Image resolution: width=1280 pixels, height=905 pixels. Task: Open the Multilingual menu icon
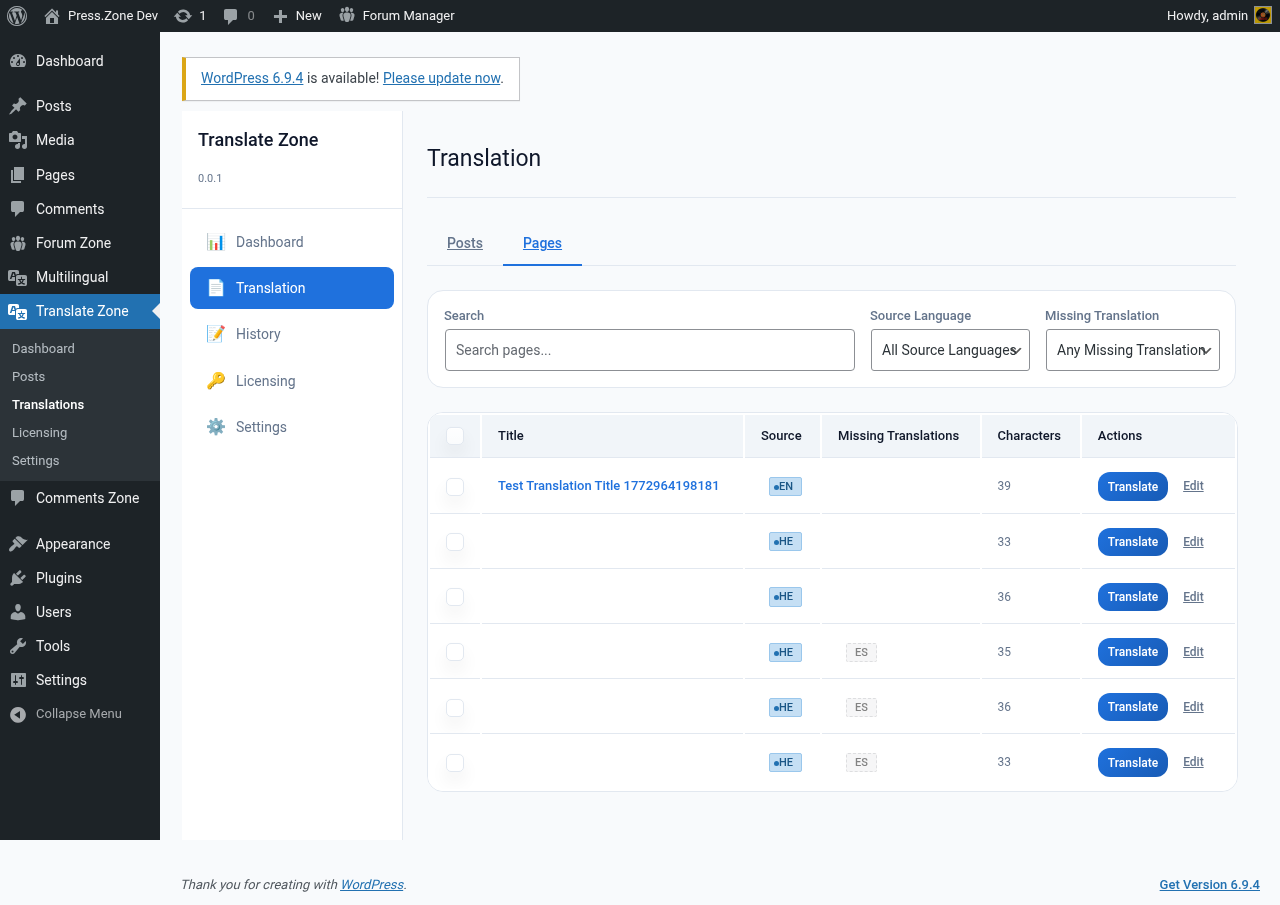tap(18, 277)
